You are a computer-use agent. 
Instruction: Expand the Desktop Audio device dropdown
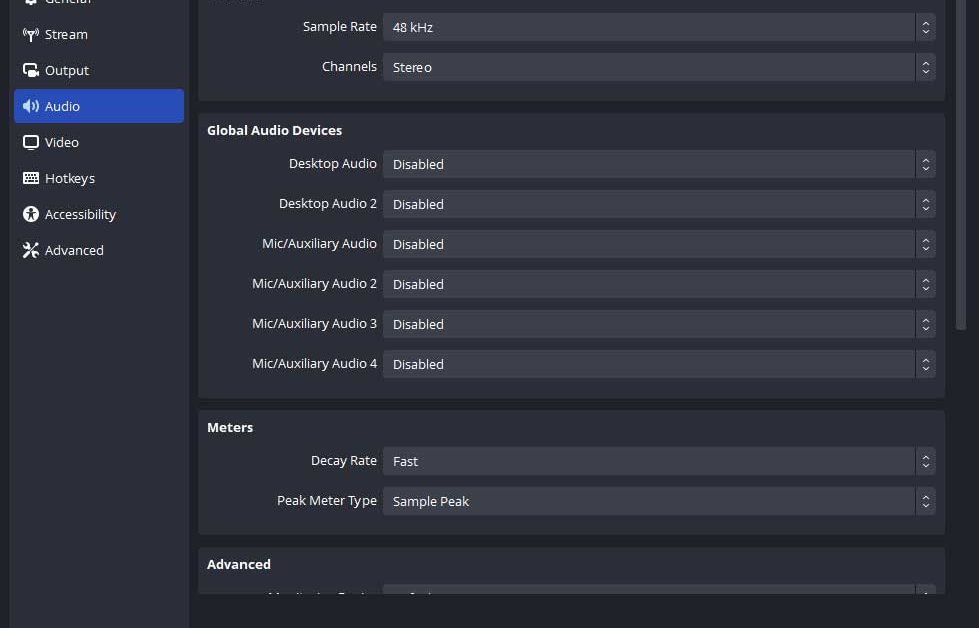tap(658, 164)
